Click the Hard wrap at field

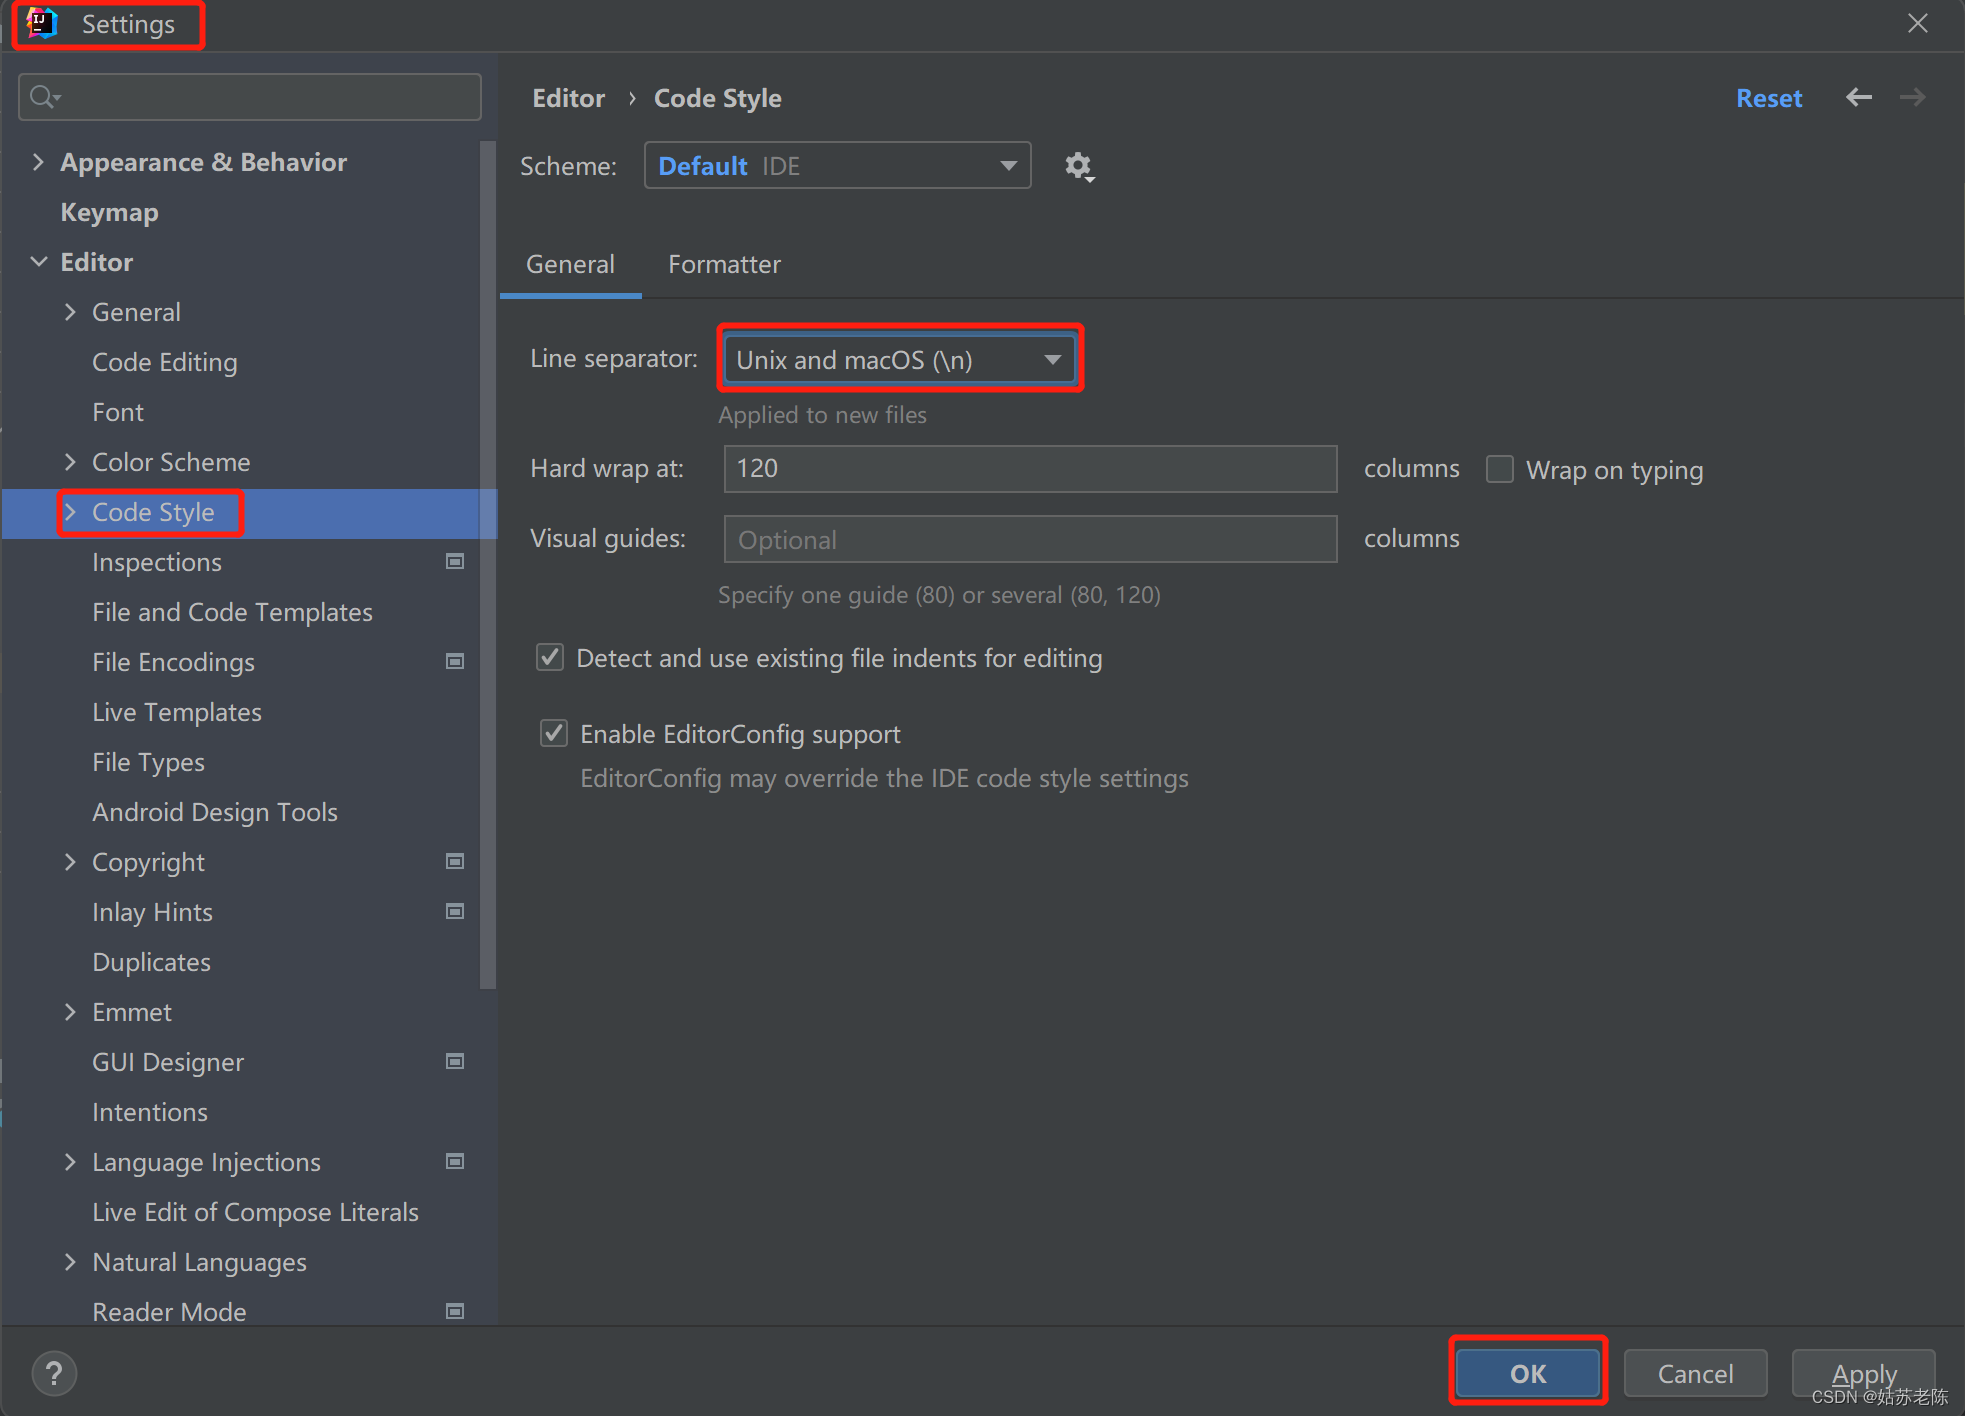click(1030, 469)
